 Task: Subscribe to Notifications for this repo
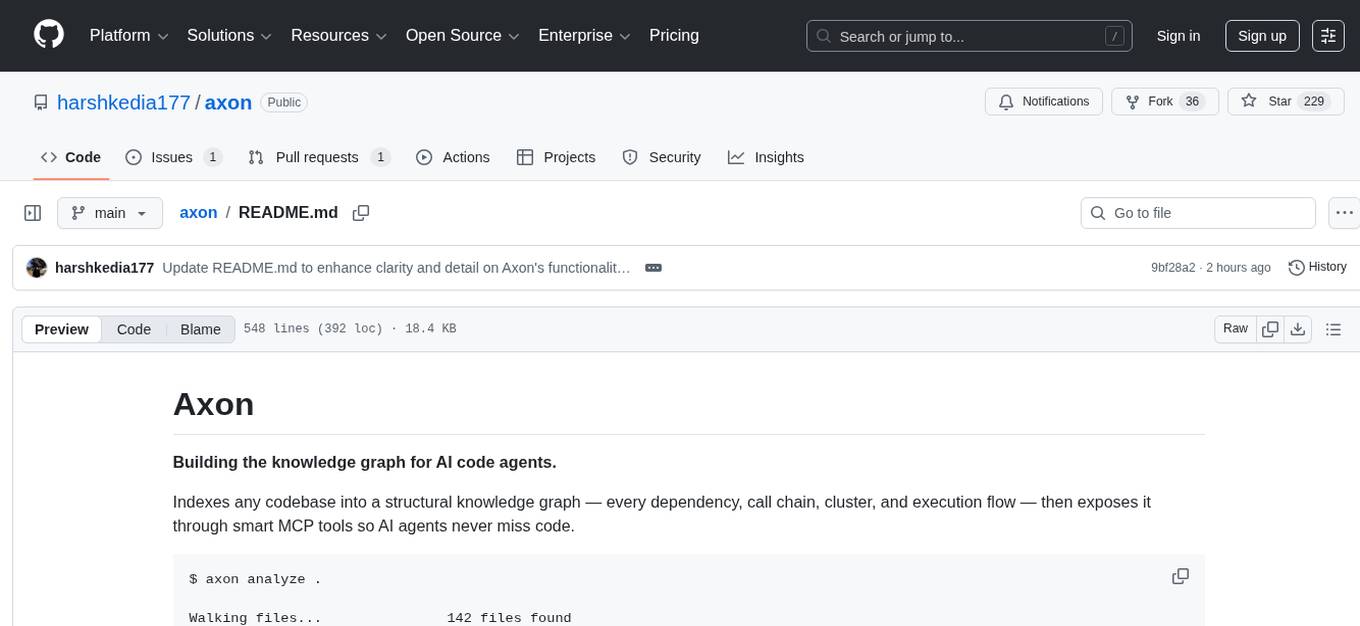click(1044, 101)
